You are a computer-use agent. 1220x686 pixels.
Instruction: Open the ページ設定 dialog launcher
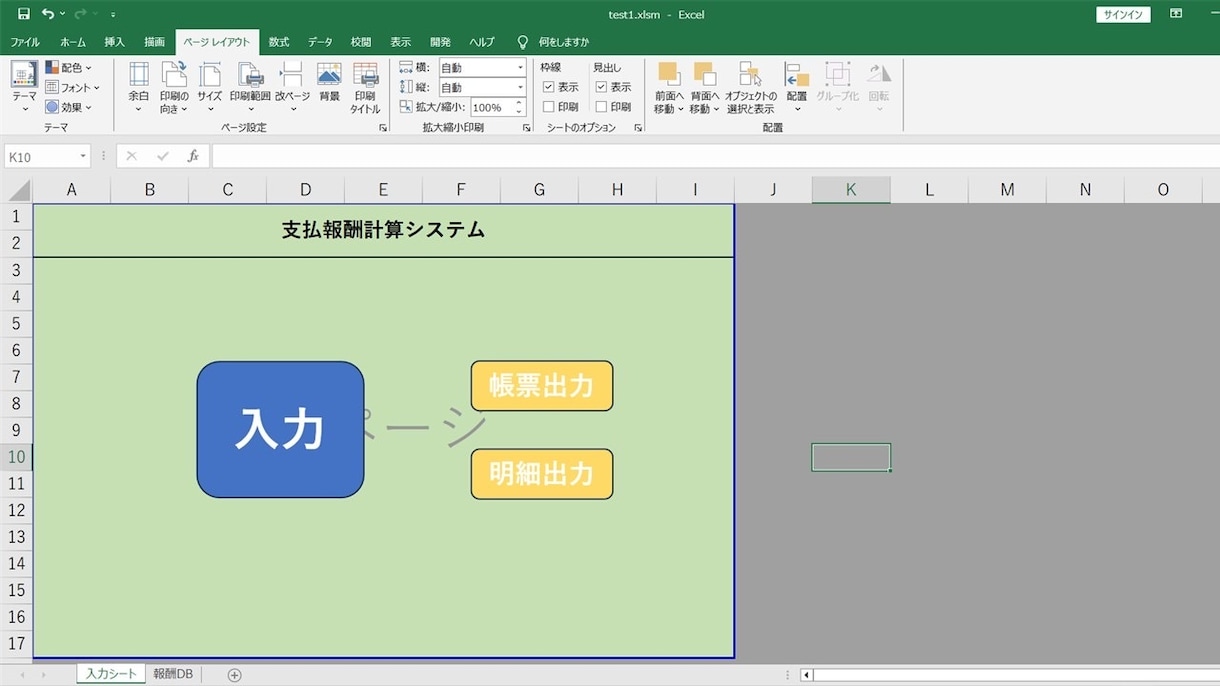pyautogui.click(x=383, y=128)
